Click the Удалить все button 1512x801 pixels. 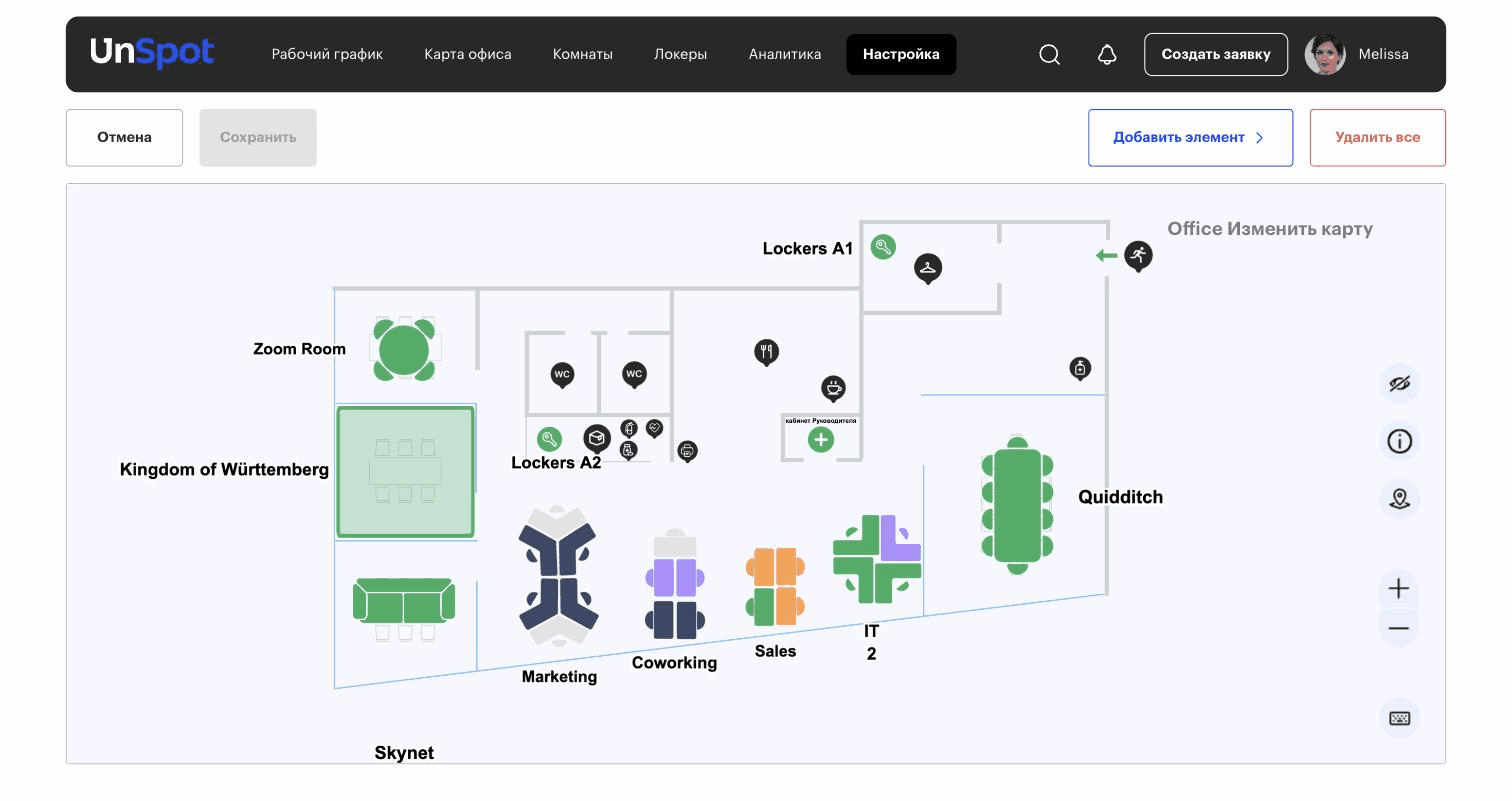1377,138
